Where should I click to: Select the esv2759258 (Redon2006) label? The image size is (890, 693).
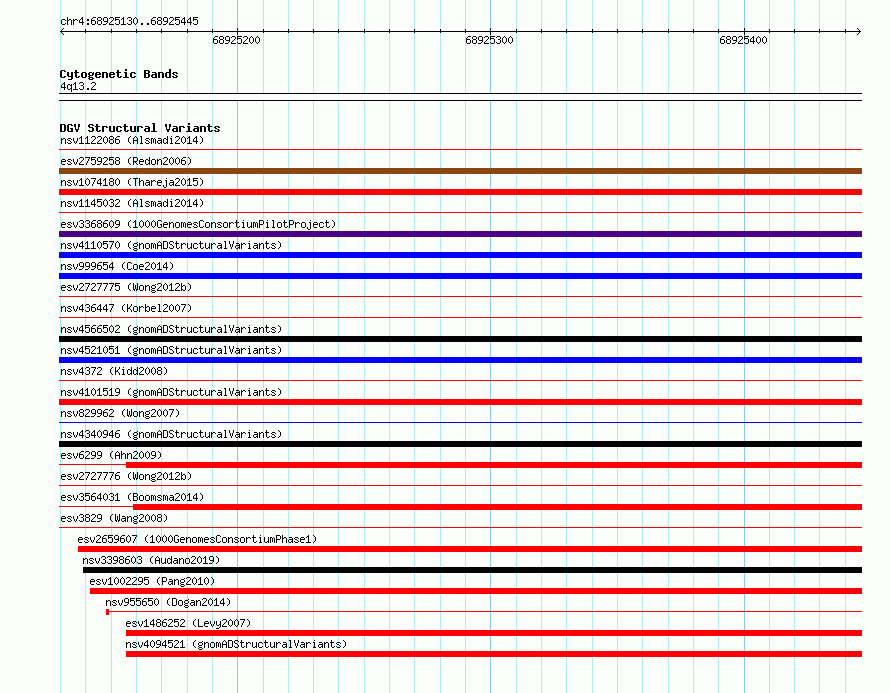point(126,161)
